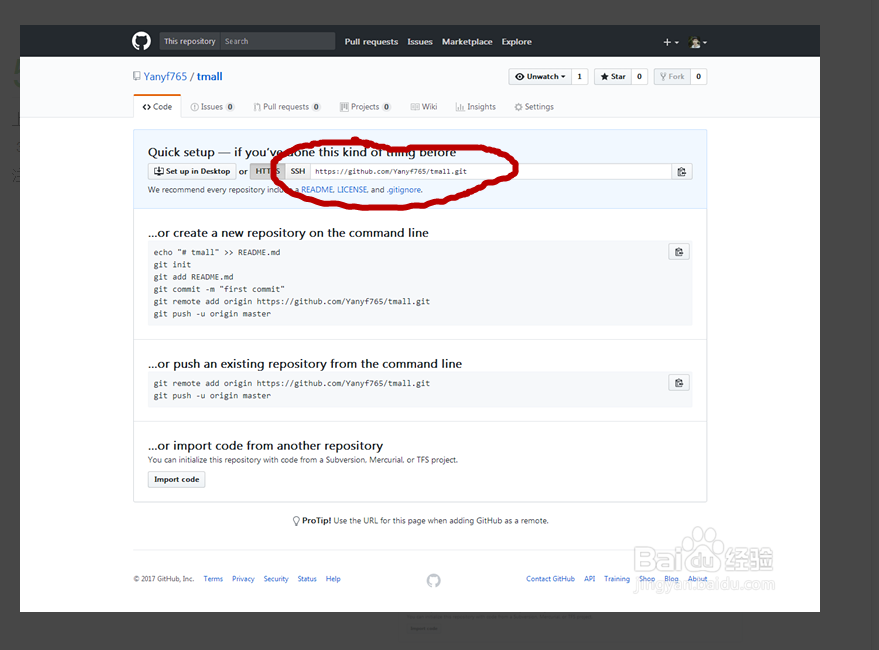Screen dimensions: 879x650
Task: Open the .gitignore link
Action: pos(404,190)
